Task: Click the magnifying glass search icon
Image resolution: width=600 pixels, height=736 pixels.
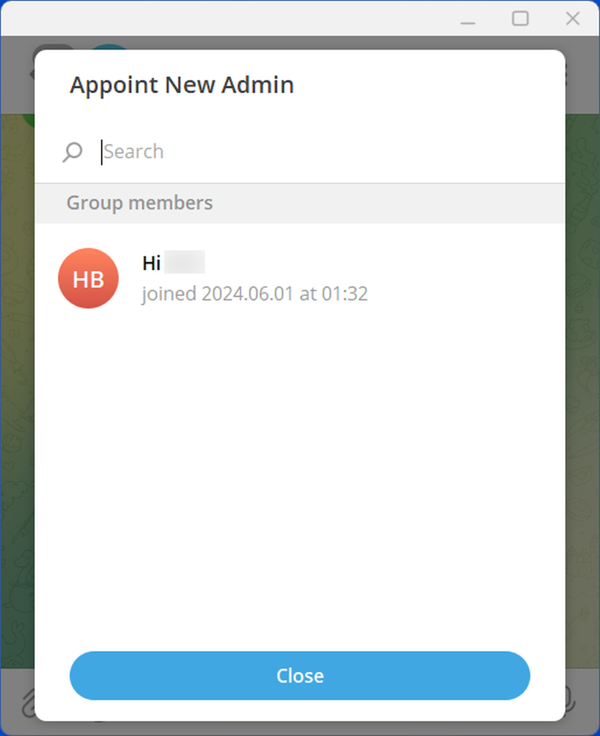Action: pos(72,152)
